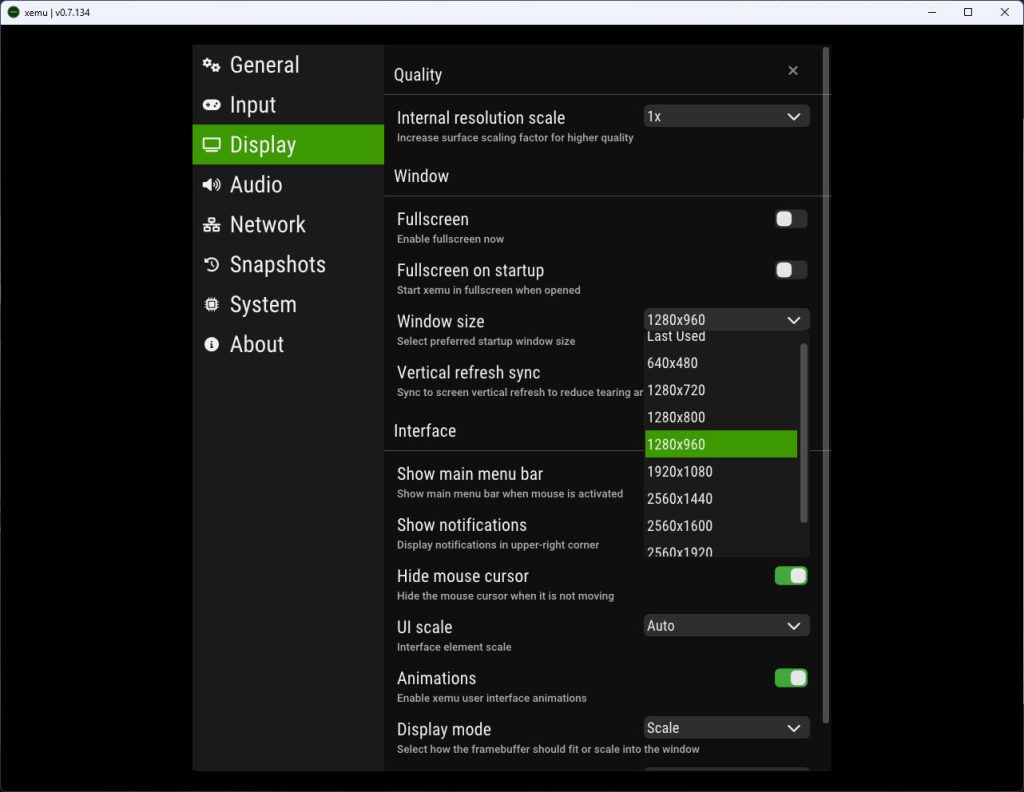Image resolution: width=1024 pixels, height=792 pixels.
Task: Select highlighted 1280x960 option
Action: (720, 444)
